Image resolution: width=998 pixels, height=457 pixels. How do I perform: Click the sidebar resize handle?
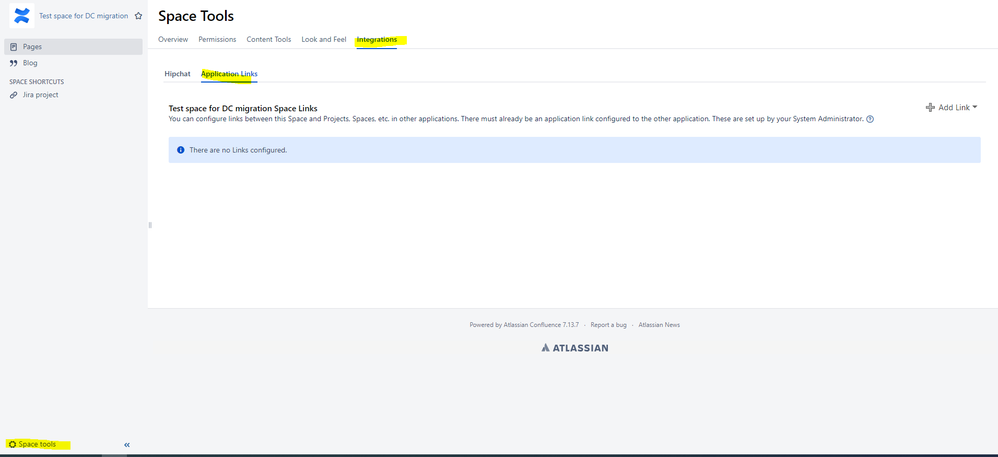tap(150, 225)
